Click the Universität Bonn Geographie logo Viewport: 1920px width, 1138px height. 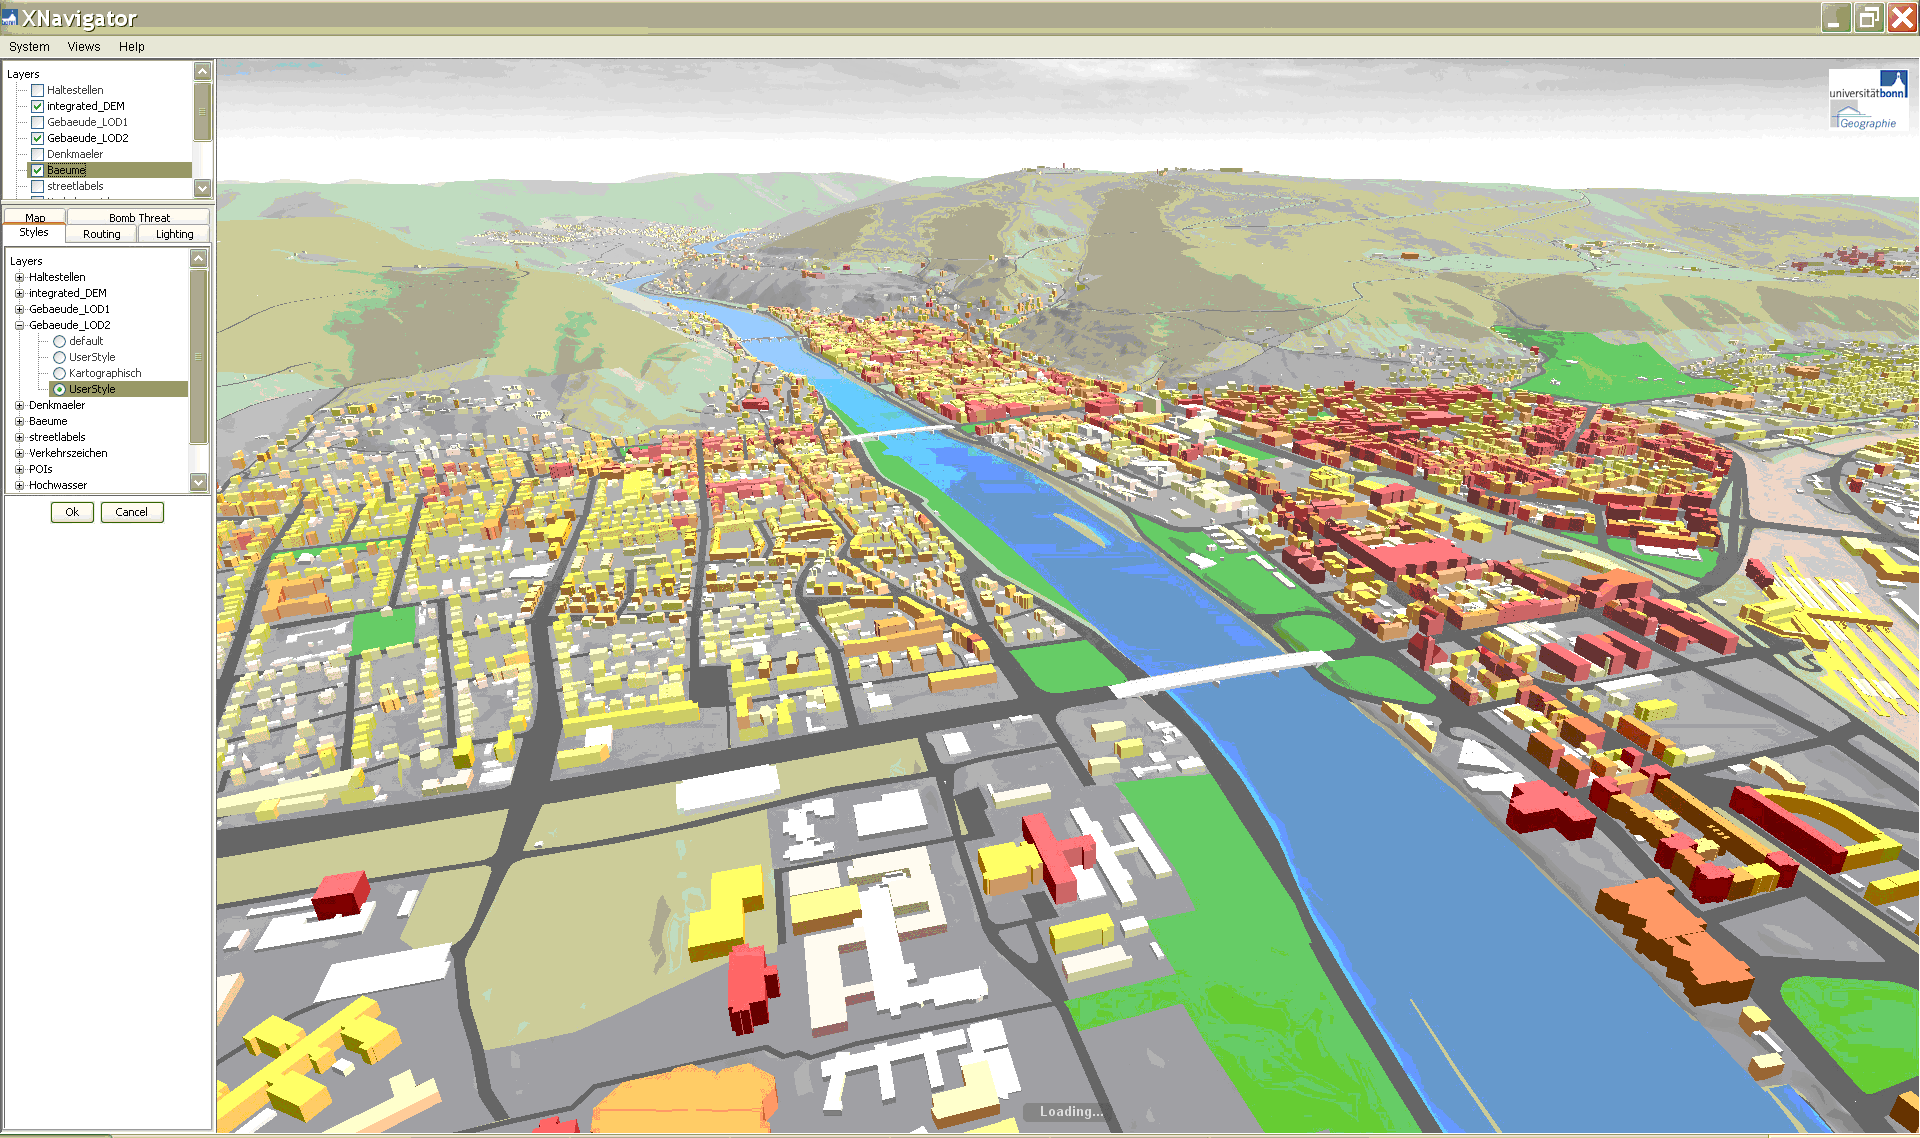click(x=1868, y=100)
